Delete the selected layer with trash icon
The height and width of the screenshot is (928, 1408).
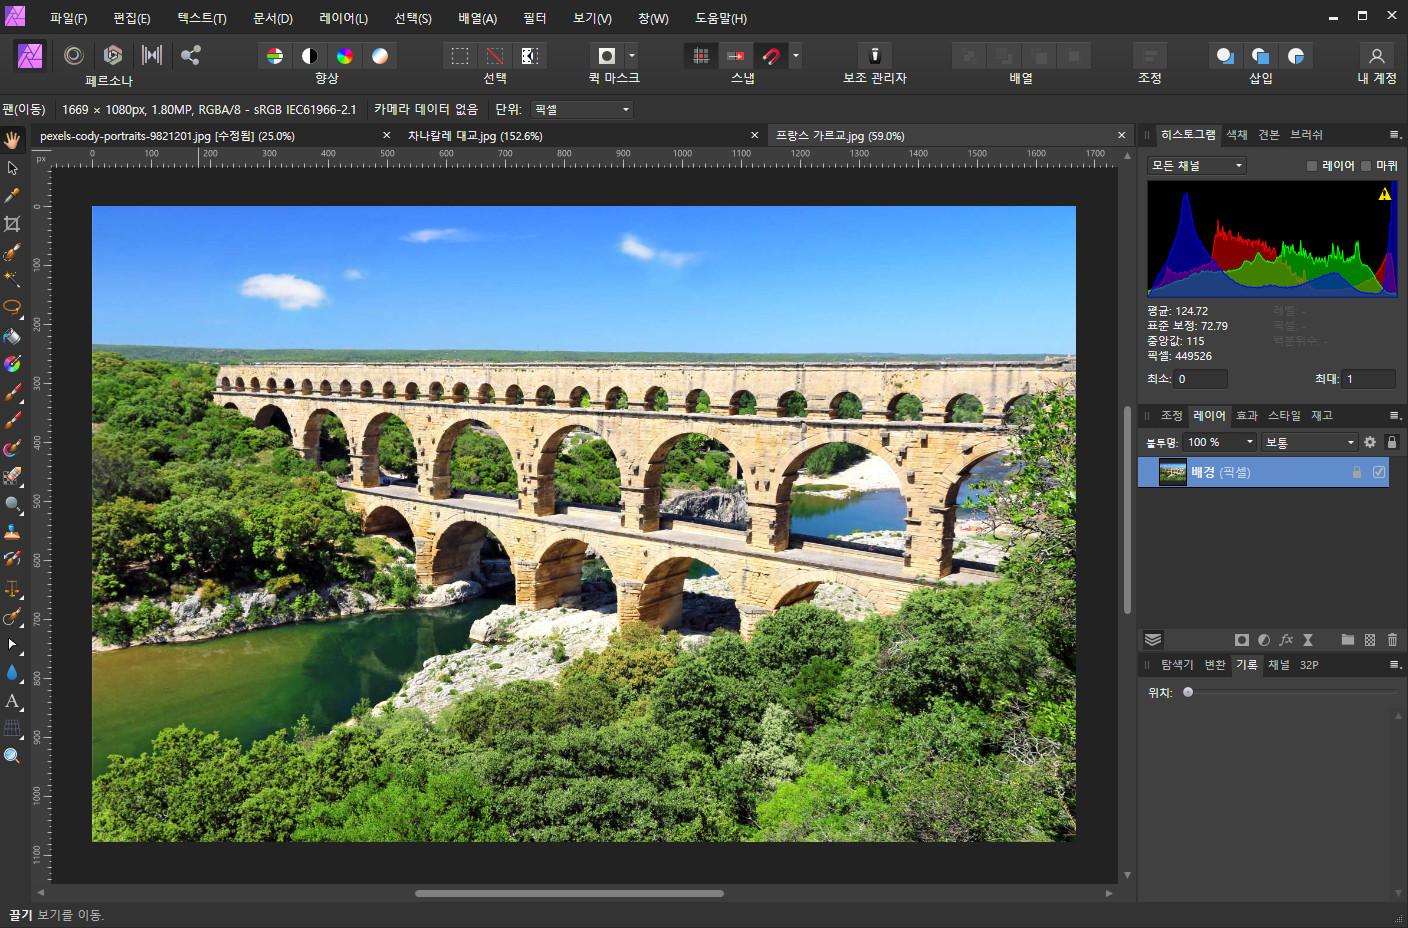[1392, 640]
